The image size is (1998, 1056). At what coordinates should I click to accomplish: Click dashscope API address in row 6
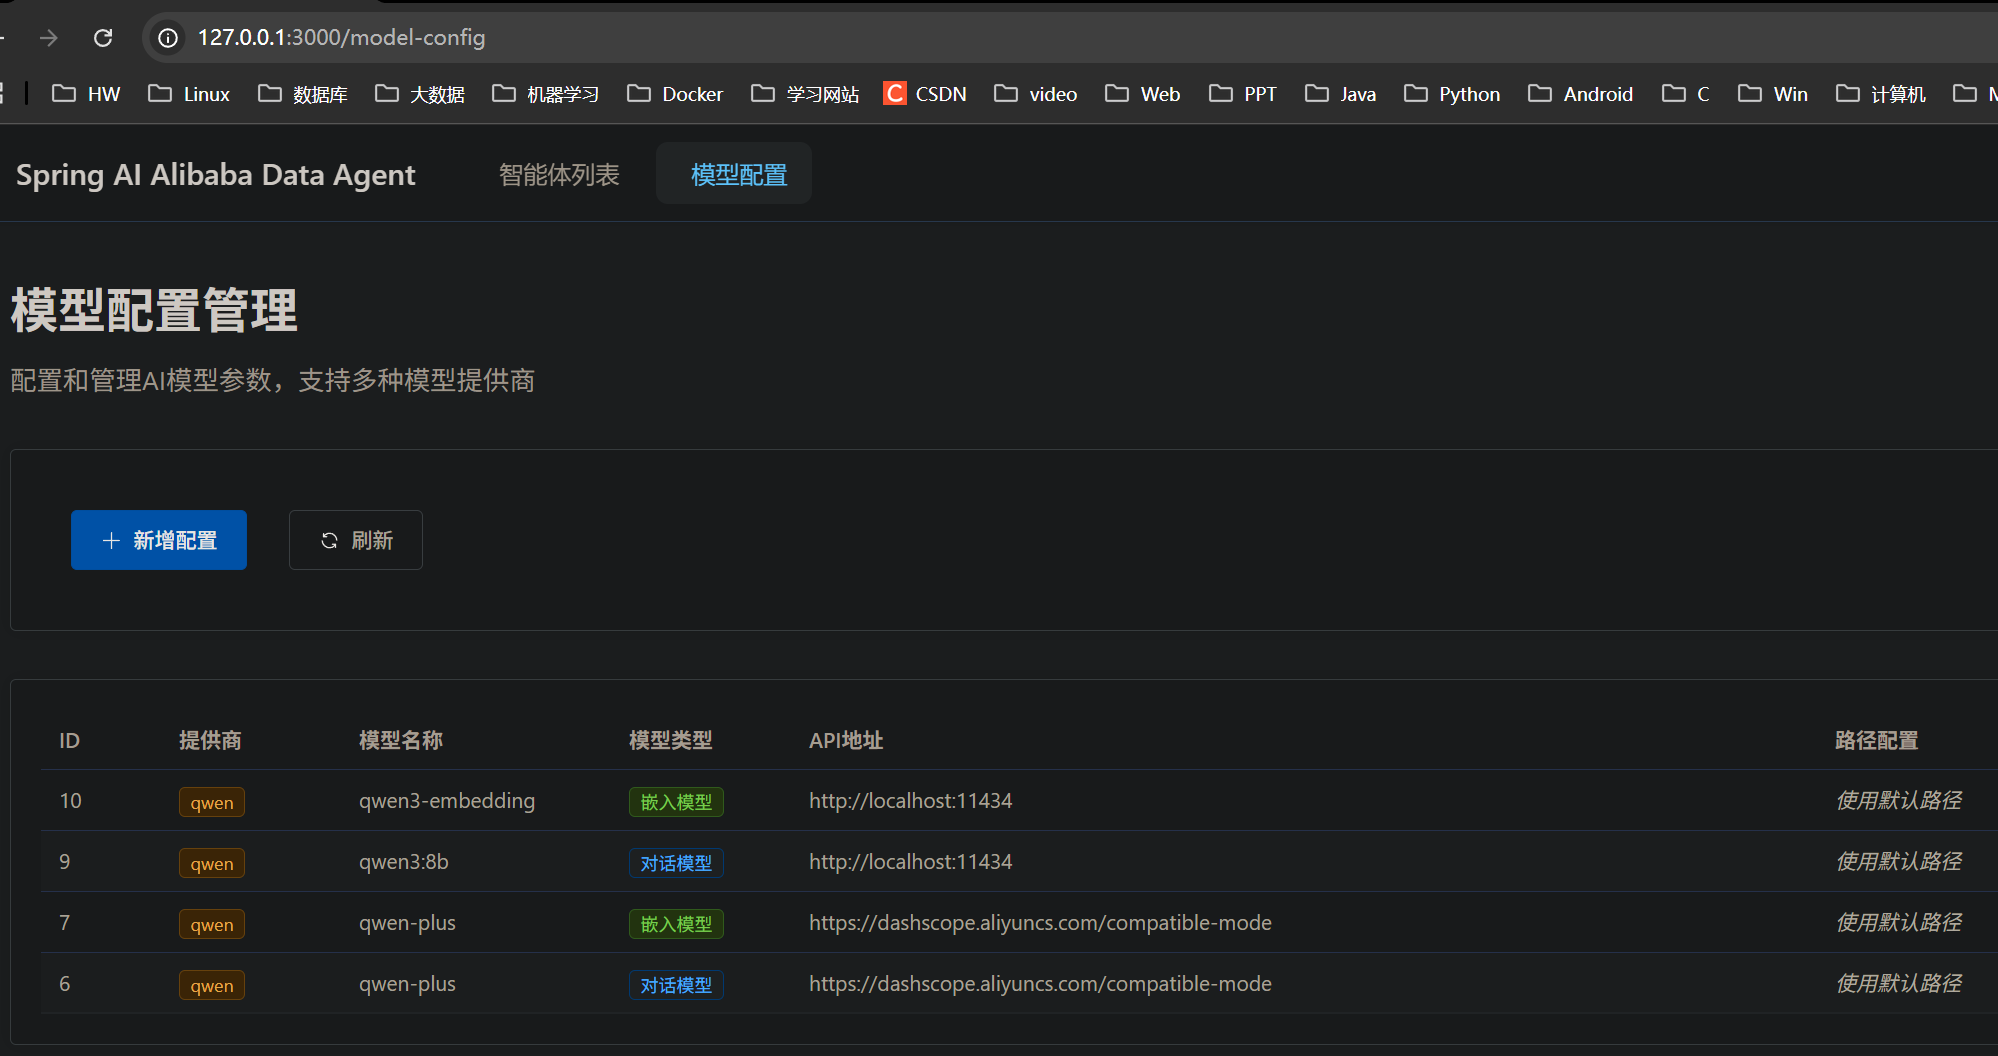[x=1040, y=984]
